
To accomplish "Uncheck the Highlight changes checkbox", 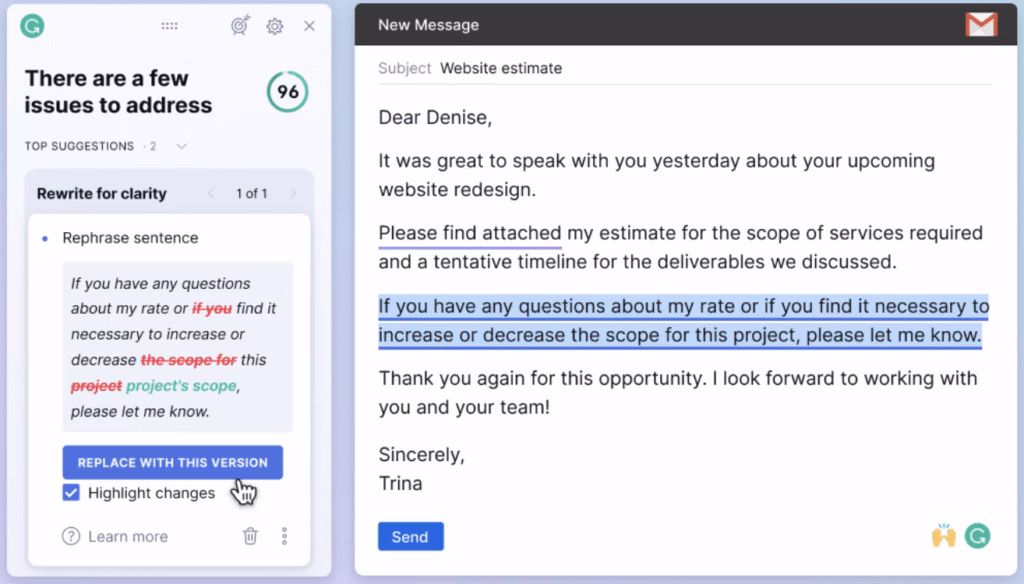I will [70, 493].
